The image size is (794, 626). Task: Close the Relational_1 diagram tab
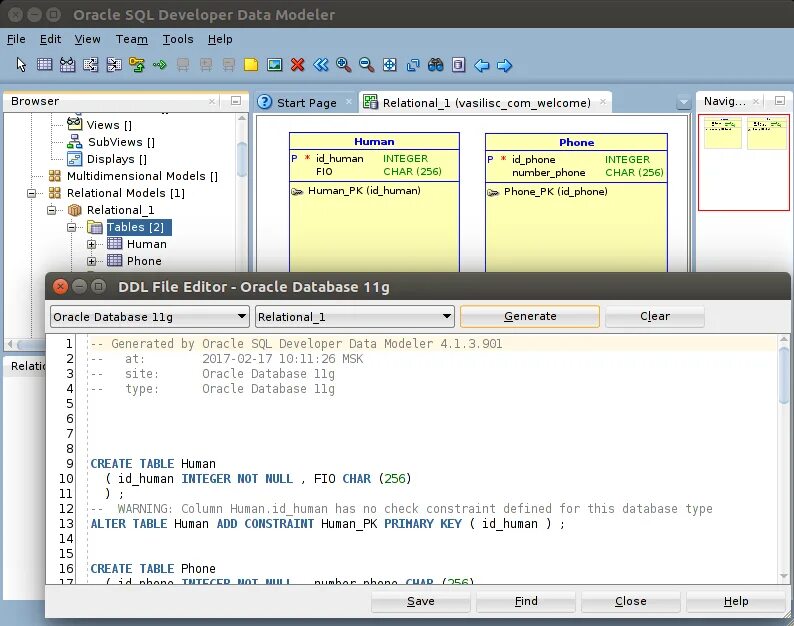603,102
